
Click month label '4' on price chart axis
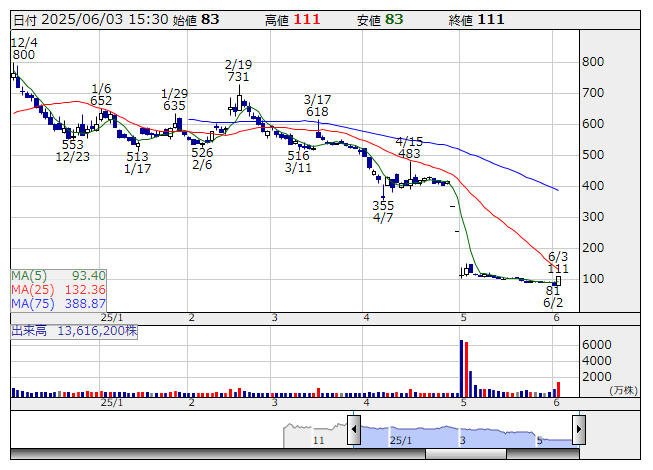(366, 318)
